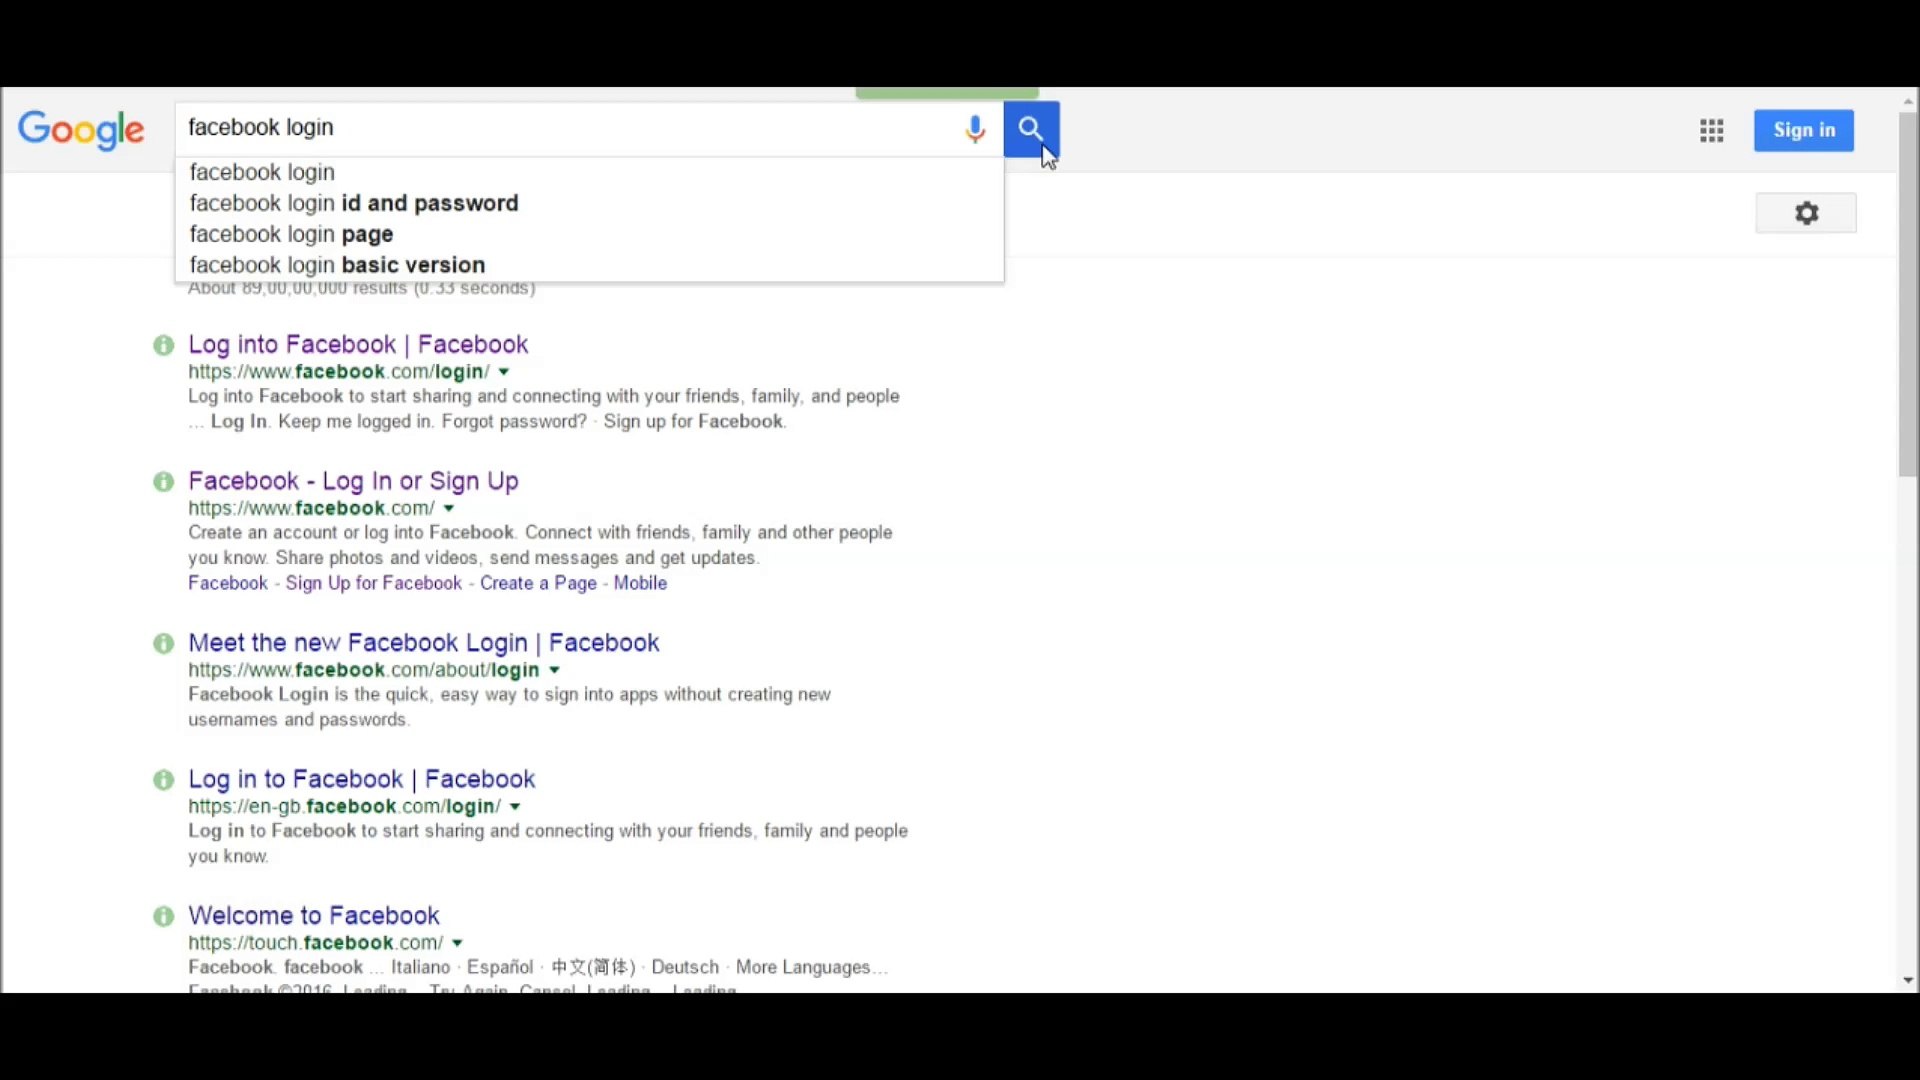Viewport: 1920px width, 1080px height.
Task: Select suggestion "facebook login basic version"
Action: tap(589, 265)
